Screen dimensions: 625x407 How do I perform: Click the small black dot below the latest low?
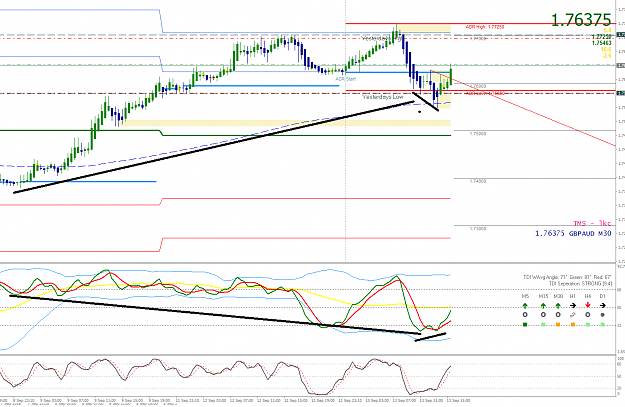coord(419,112)
